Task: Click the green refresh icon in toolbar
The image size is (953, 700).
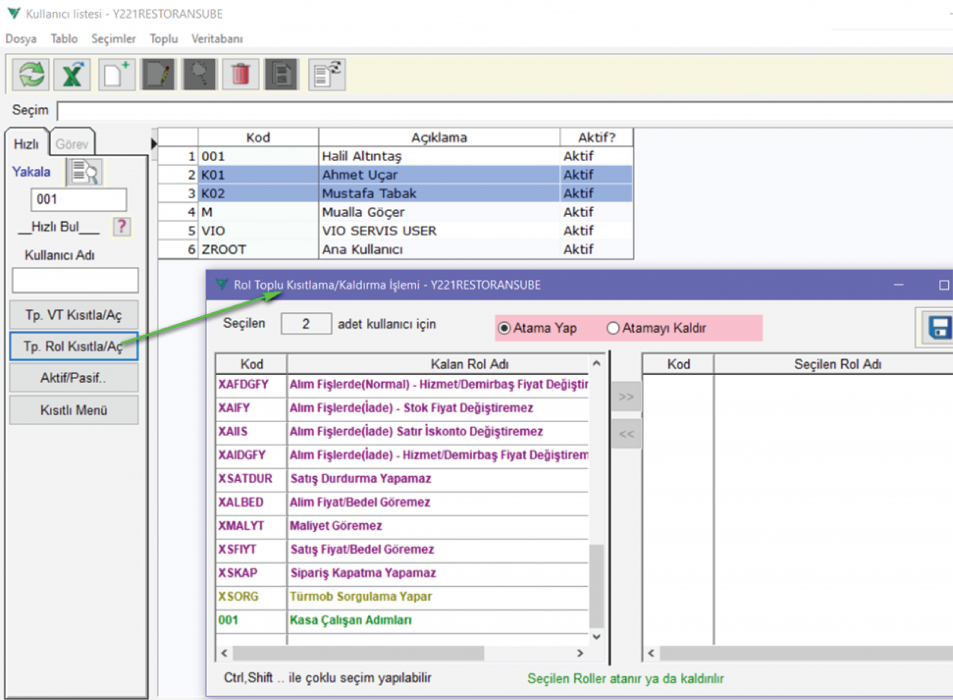Action: point(32,75)
